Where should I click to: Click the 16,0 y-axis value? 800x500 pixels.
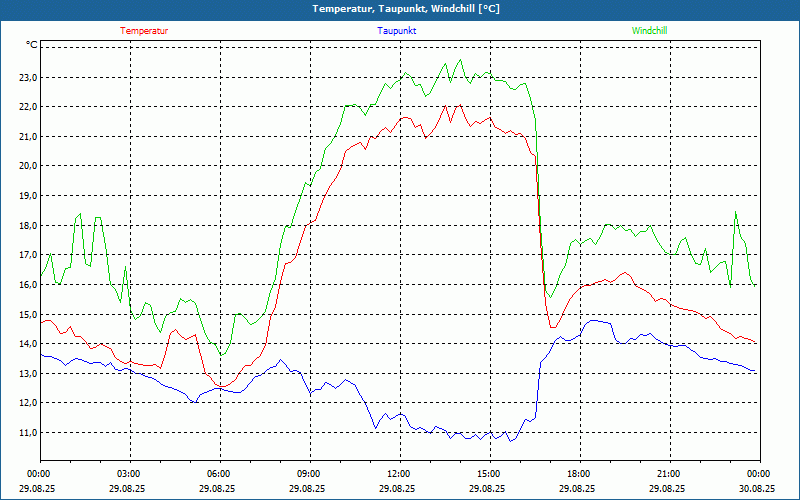pos(29,285)
